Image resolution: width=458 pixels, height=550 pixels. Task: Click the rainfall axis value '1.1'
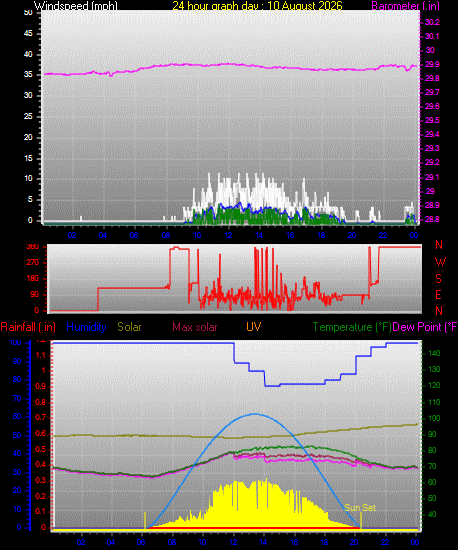pos(41,355)
